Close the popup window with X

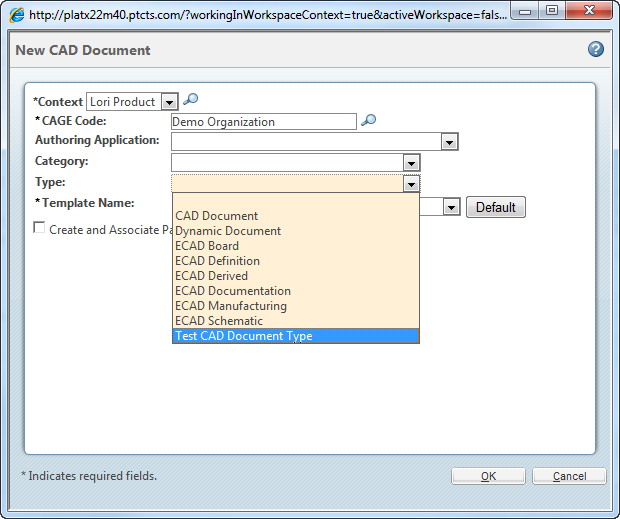point(589,11)
